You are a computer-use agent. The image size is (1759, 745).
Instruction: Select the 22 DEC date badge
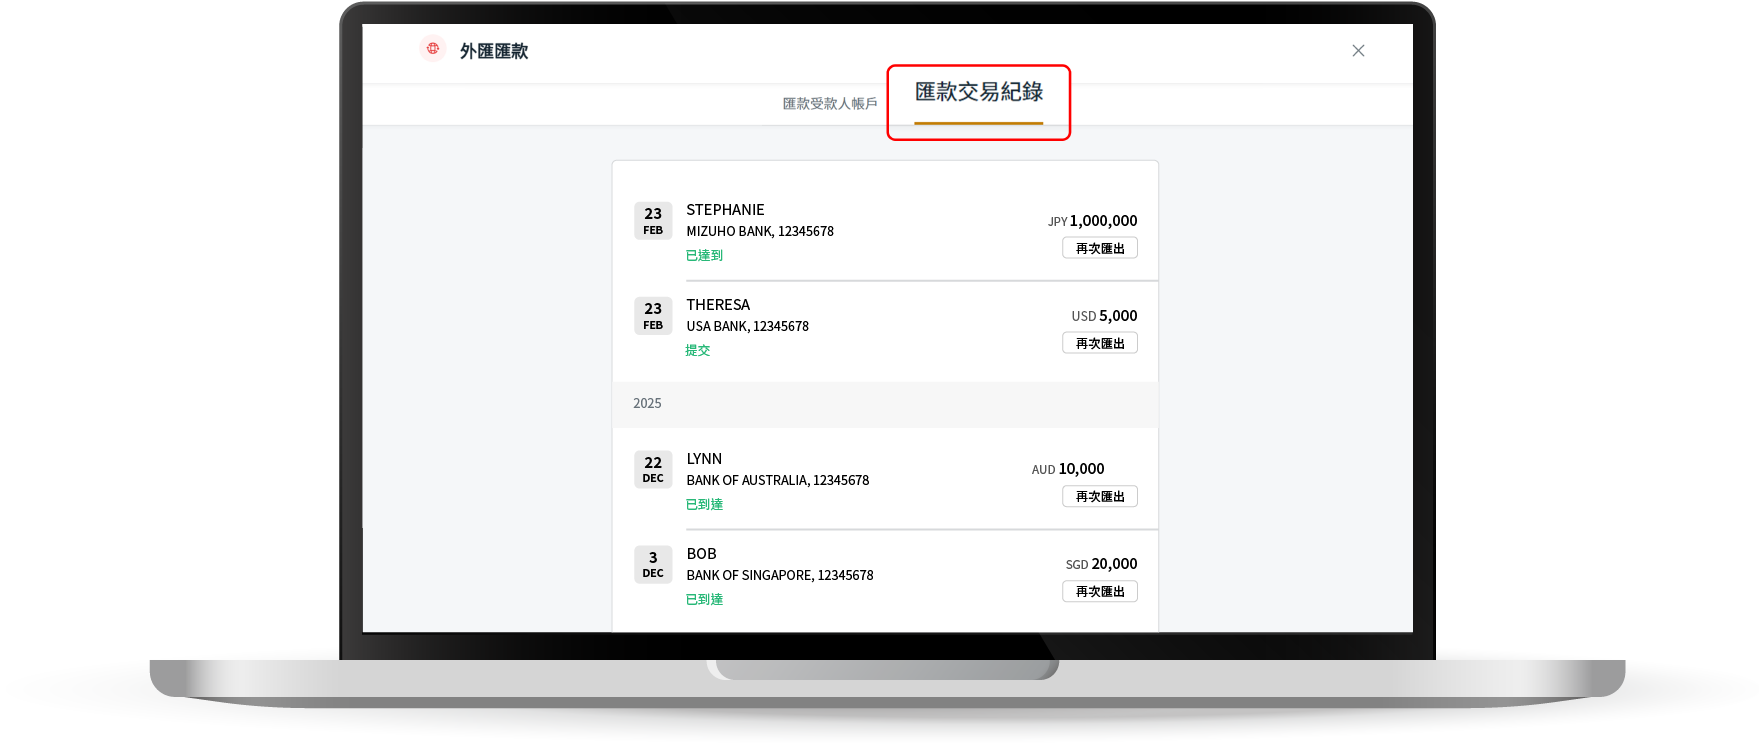click(653, 469)
